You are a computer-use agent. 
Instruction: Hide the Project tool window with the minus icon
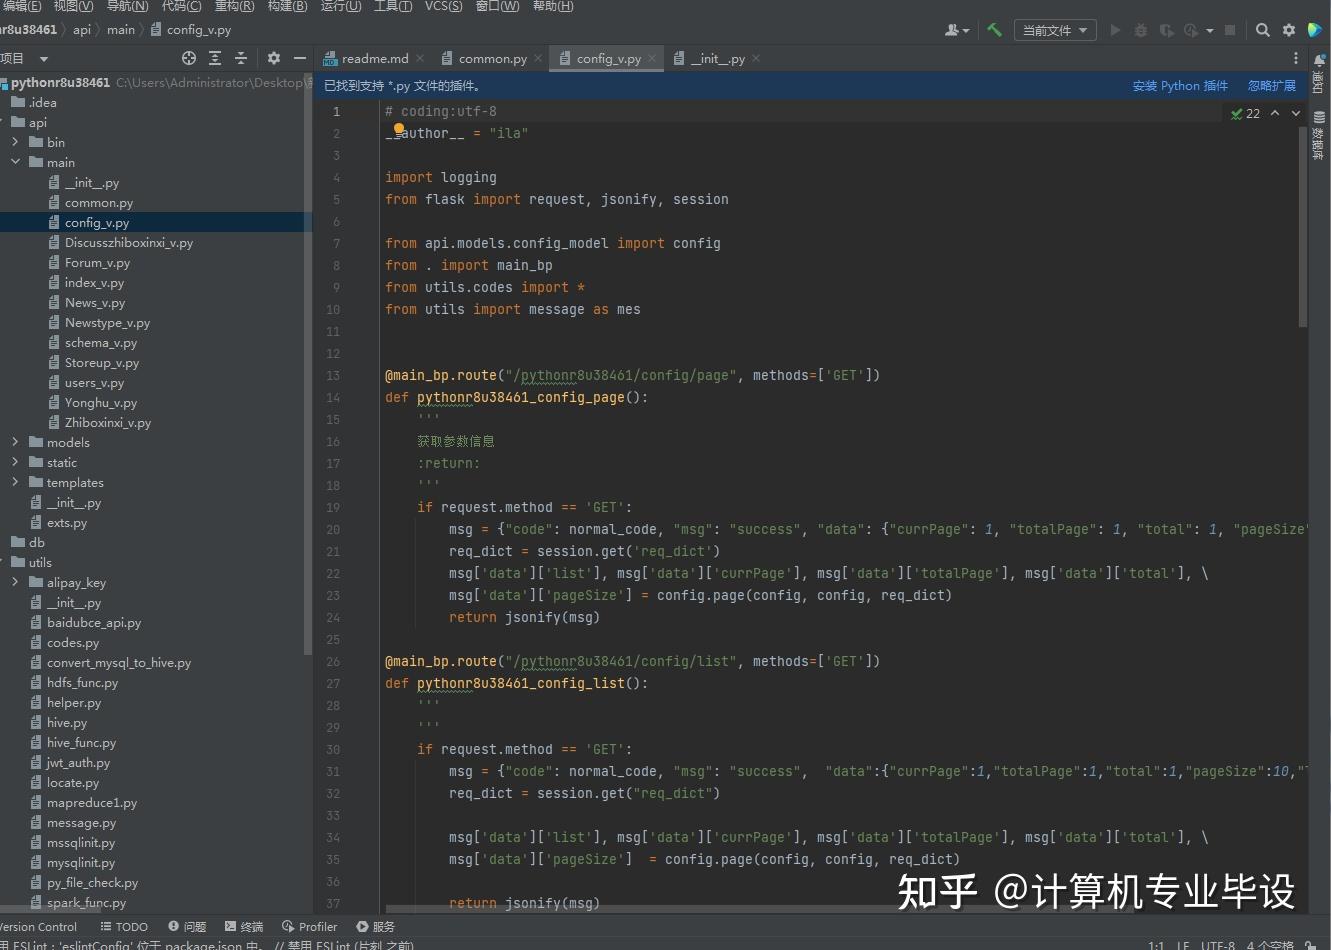point(300,58)
